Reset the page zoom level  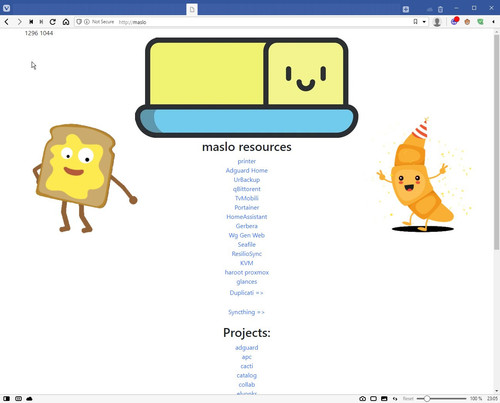click(408, 398)
